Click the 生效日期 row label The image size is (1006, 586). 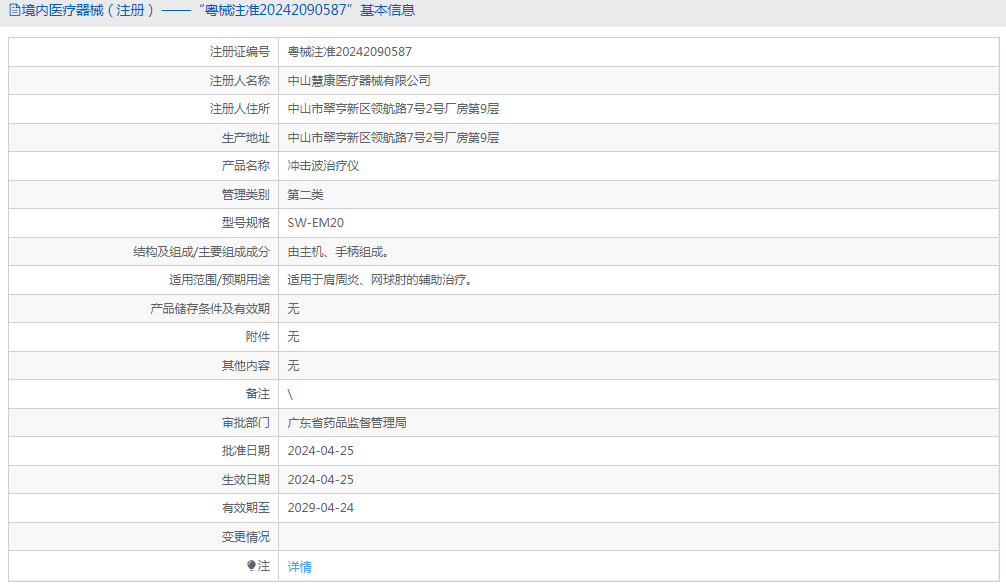pos(246,480)
